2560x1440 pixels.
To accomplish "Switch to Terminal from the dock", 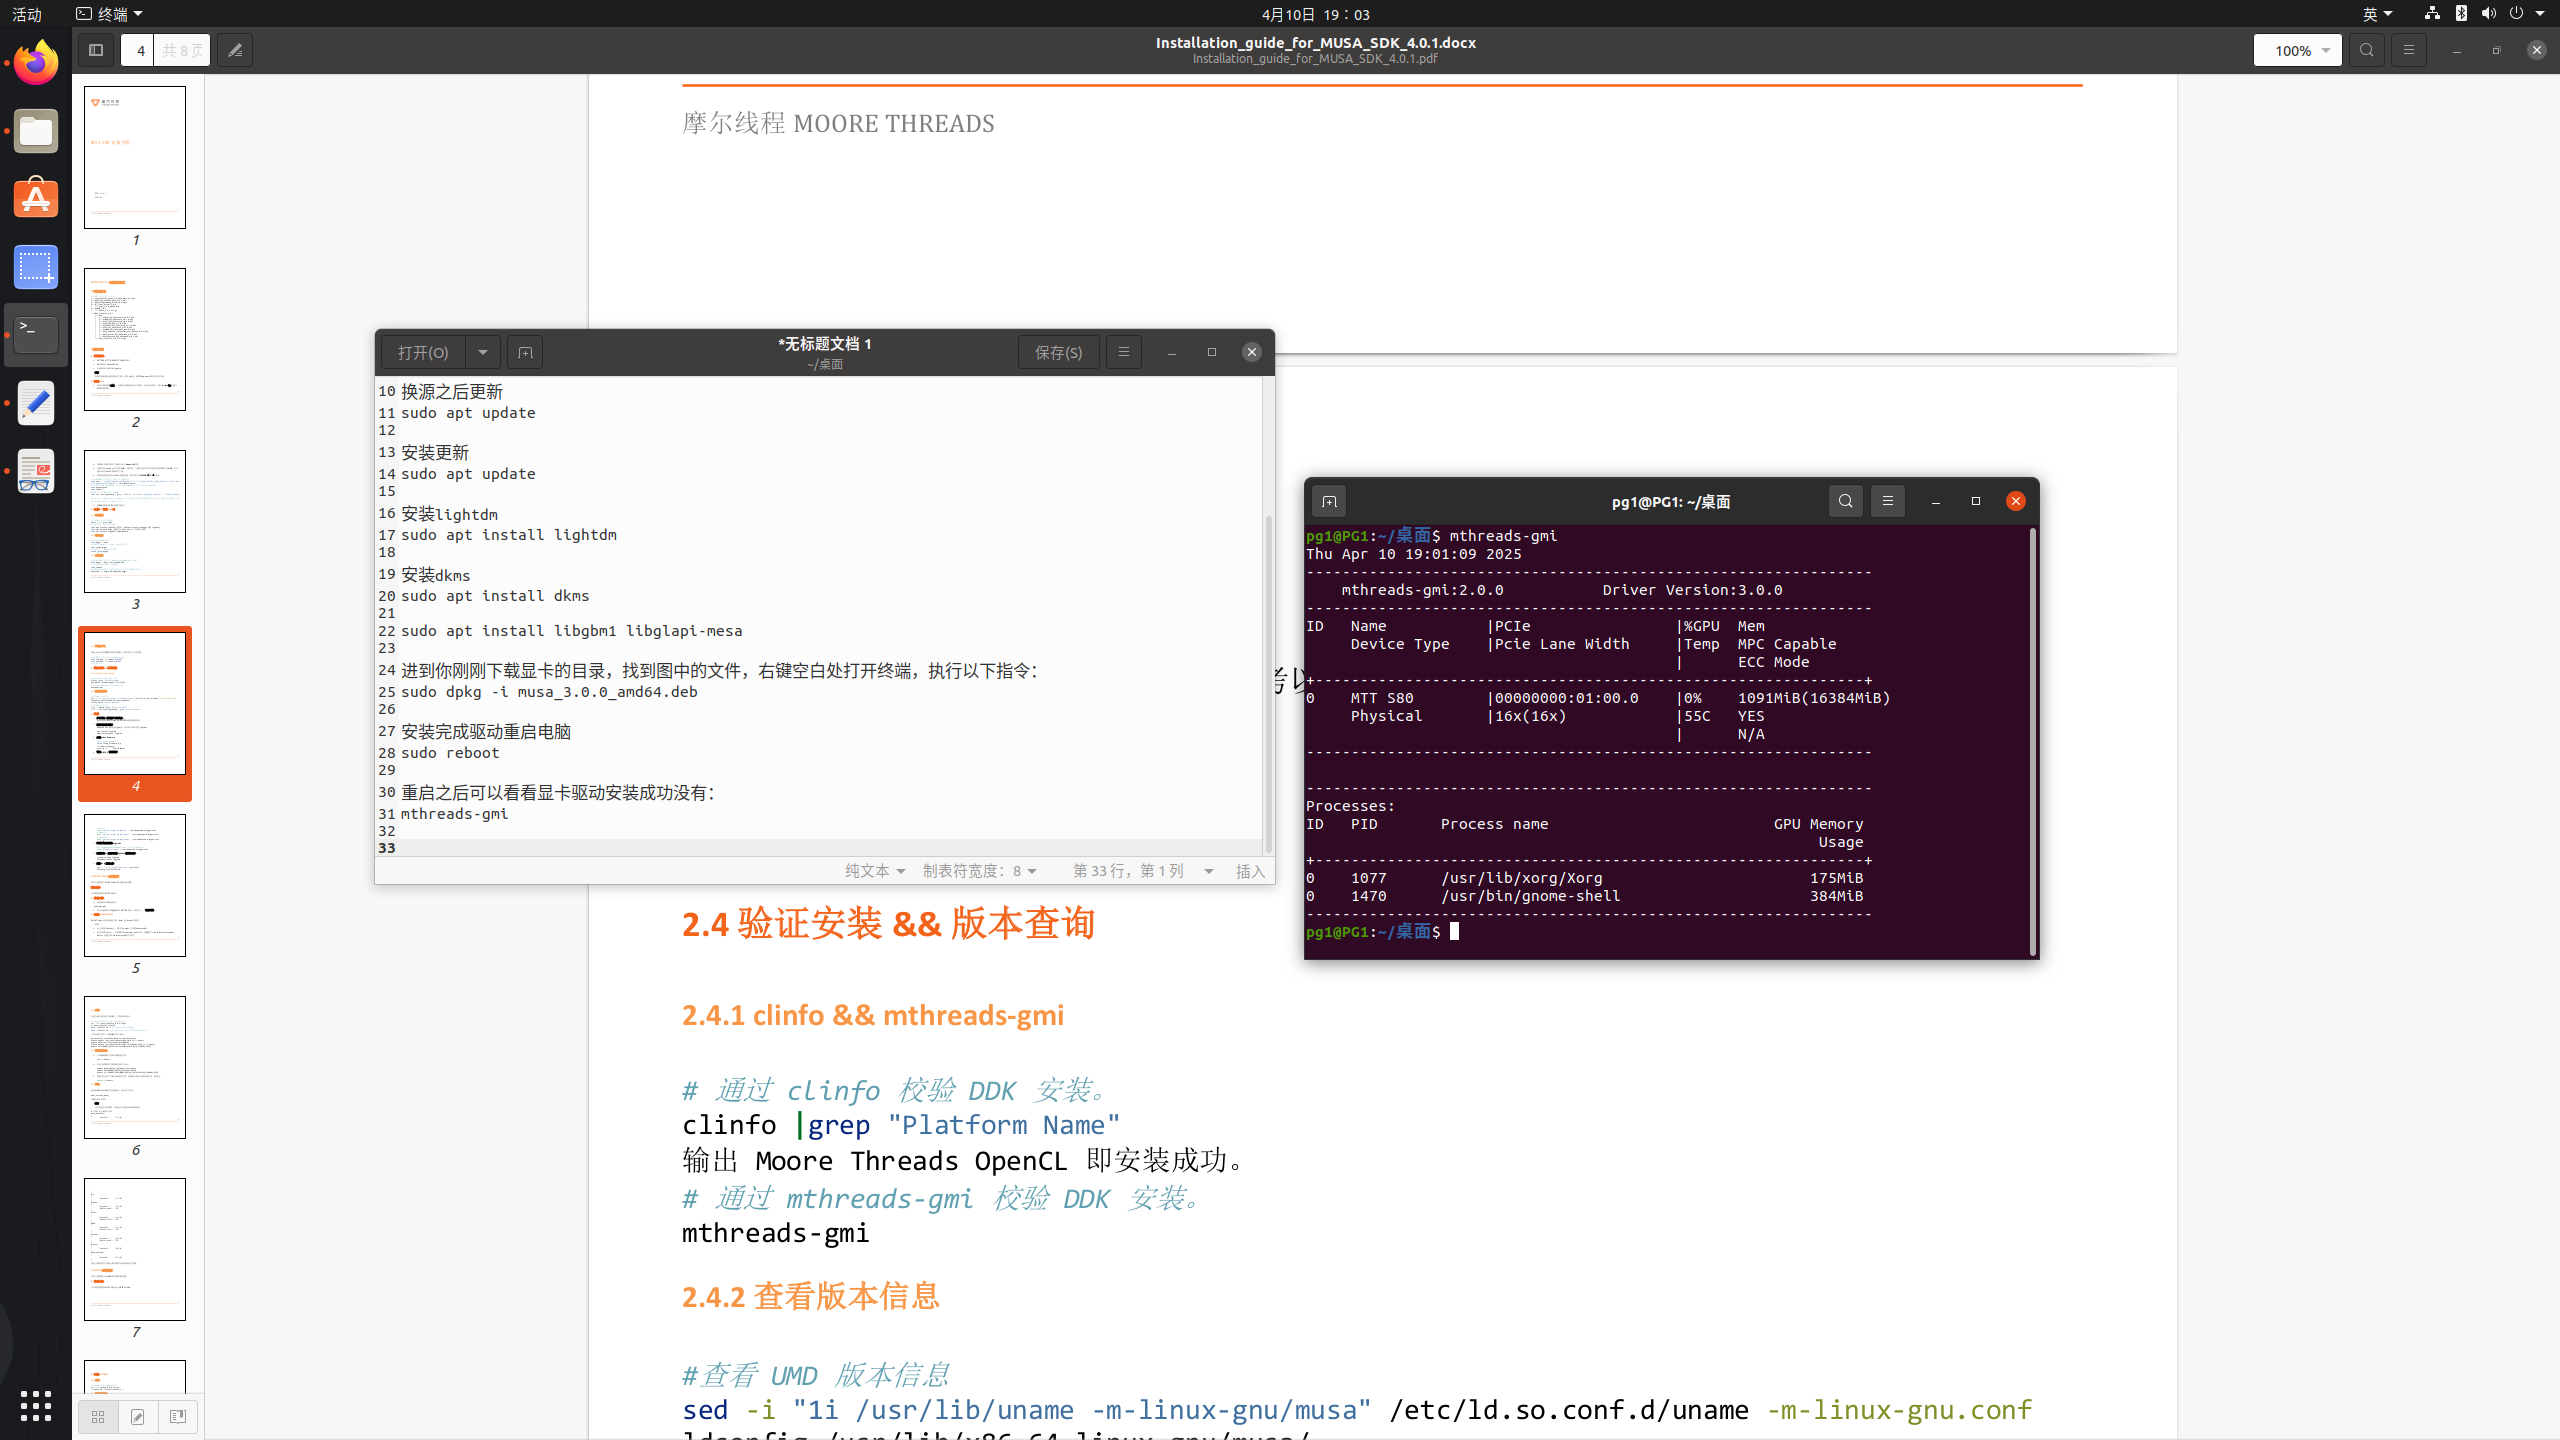I will click(36, 335).
